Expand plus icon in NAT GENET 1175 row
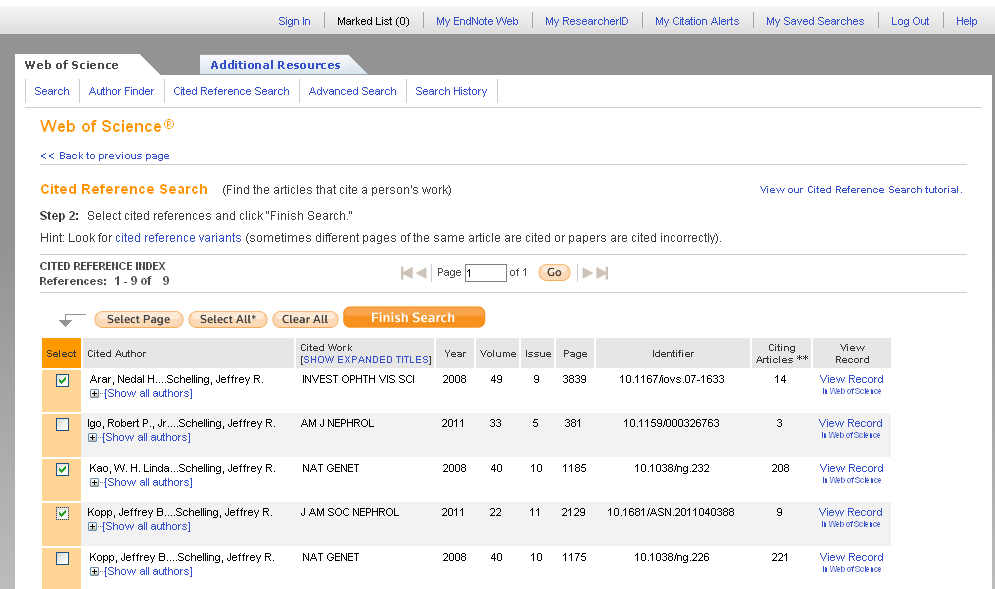Viewport: 995px width, 589px height. tap(94, 571)
